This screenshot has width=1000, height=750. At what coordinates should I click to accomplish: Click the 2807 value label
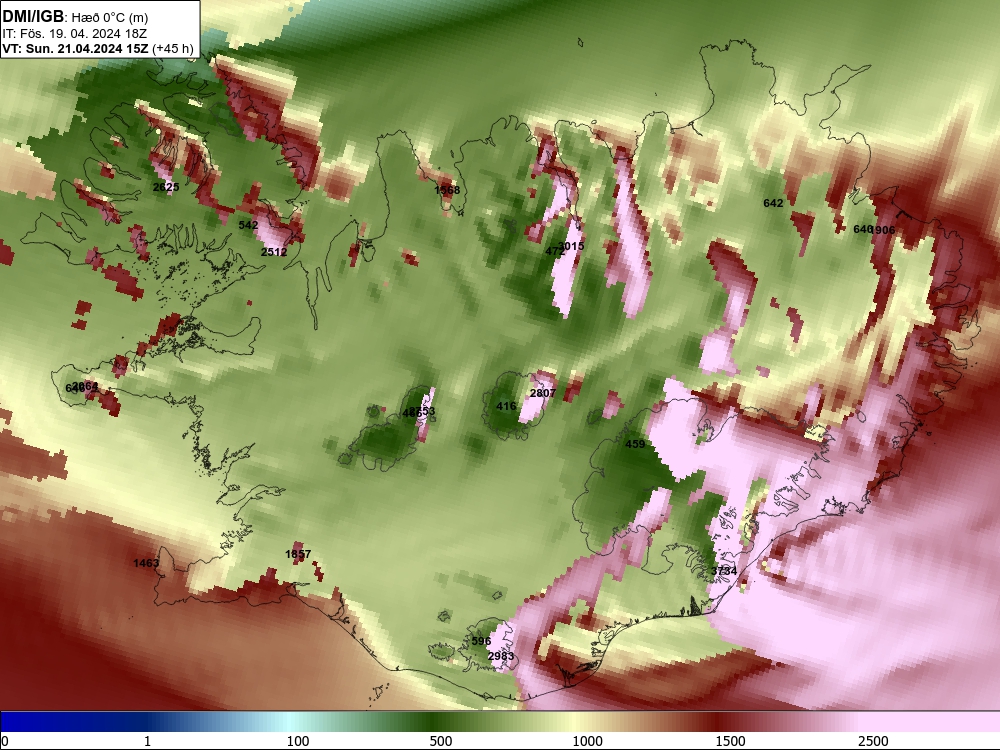click(543, 393)
